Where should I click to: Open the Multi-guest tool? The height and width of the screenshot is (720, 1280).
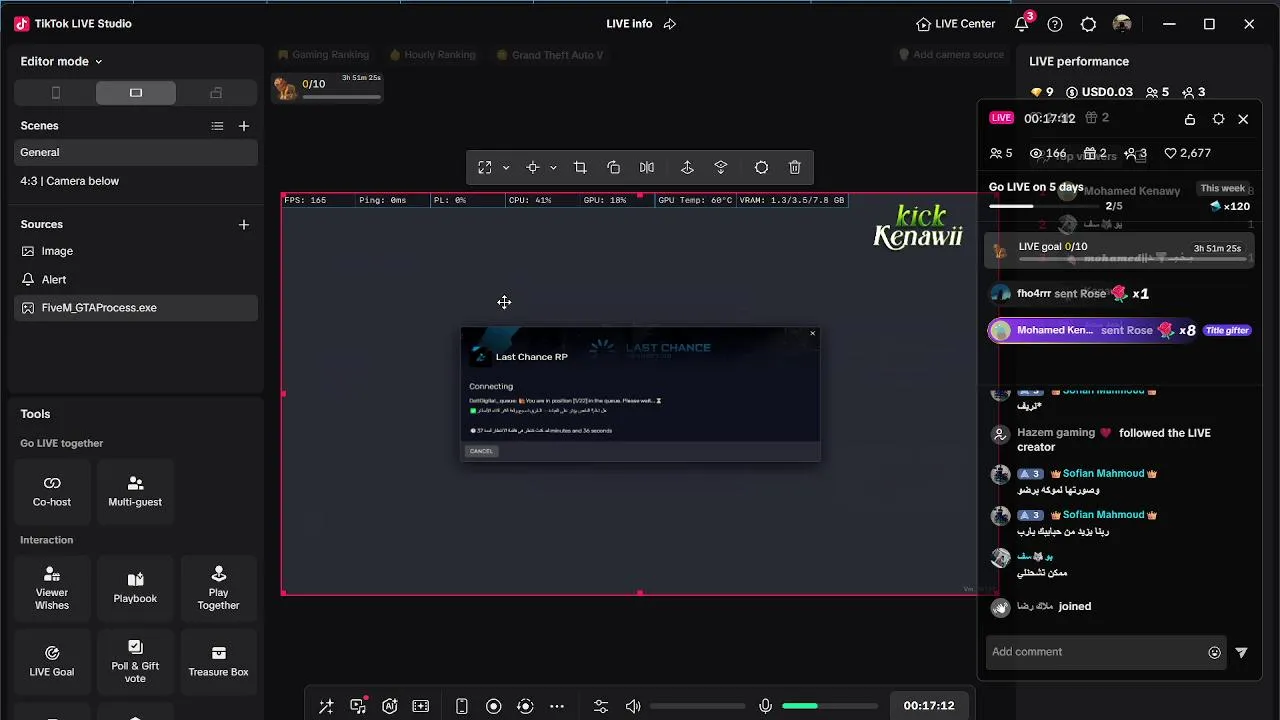pos(135,491)
